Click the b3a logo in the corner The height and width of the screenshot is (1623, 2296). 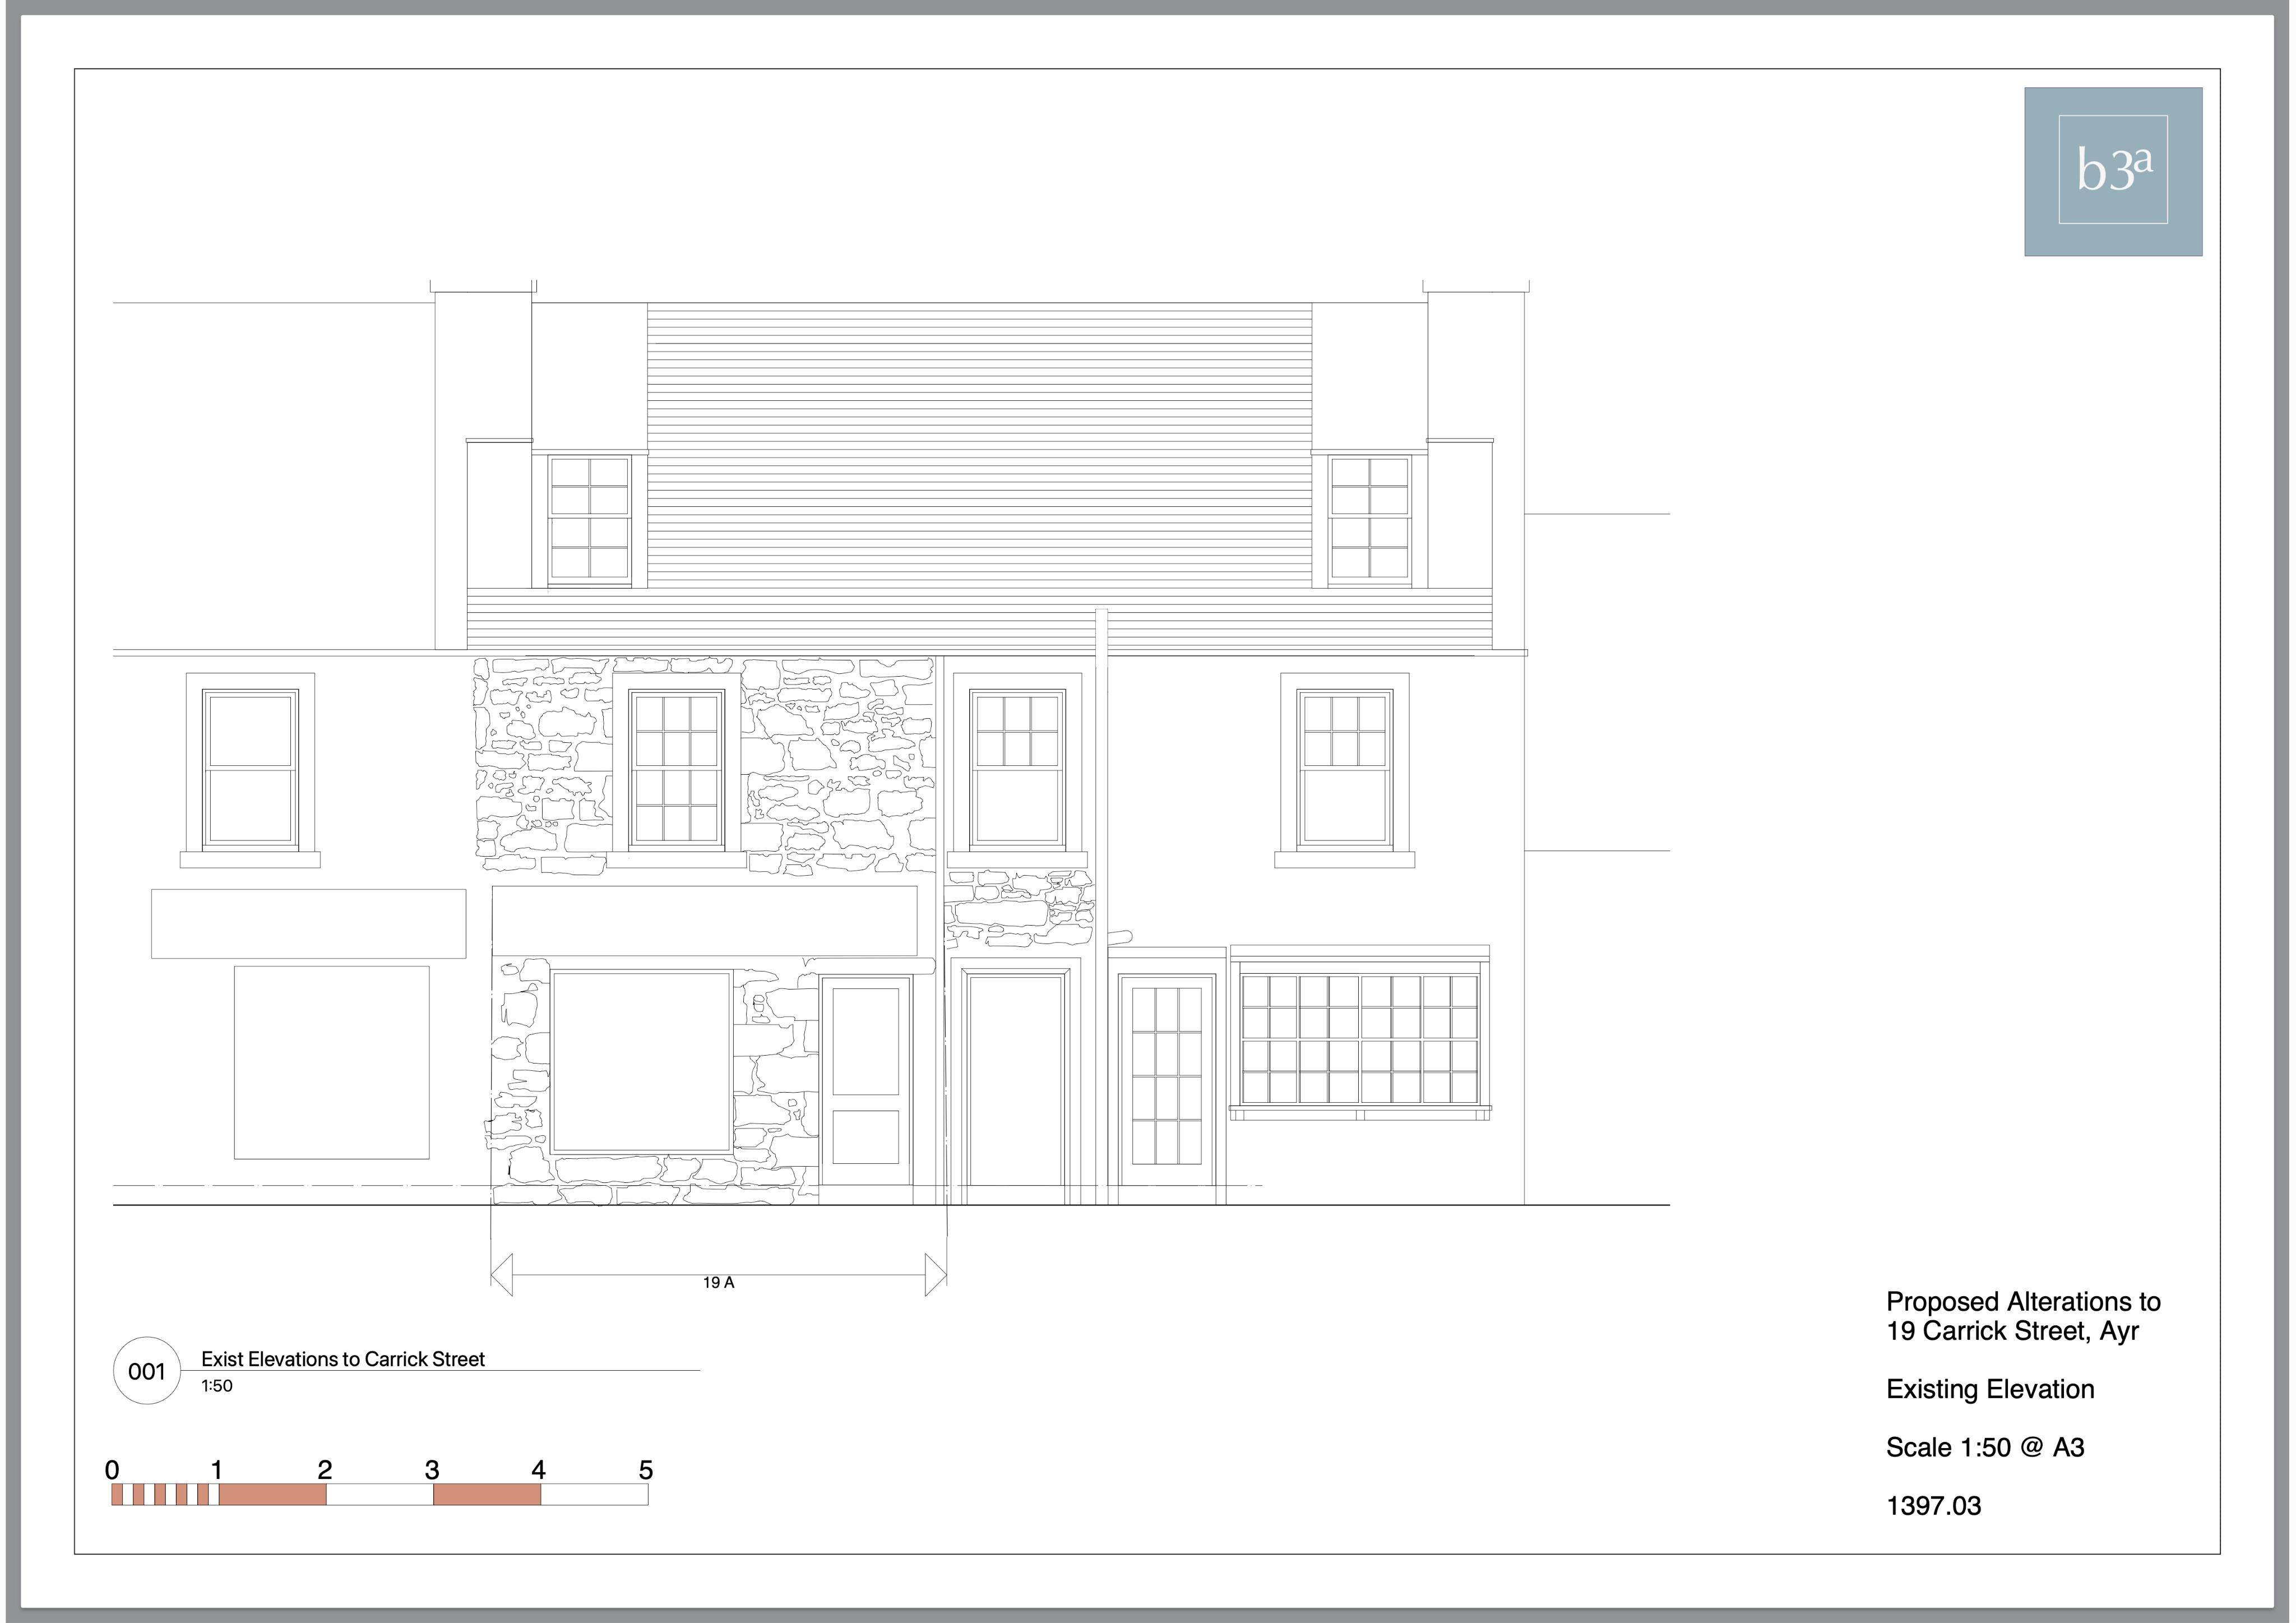(x=2113, y=171)
